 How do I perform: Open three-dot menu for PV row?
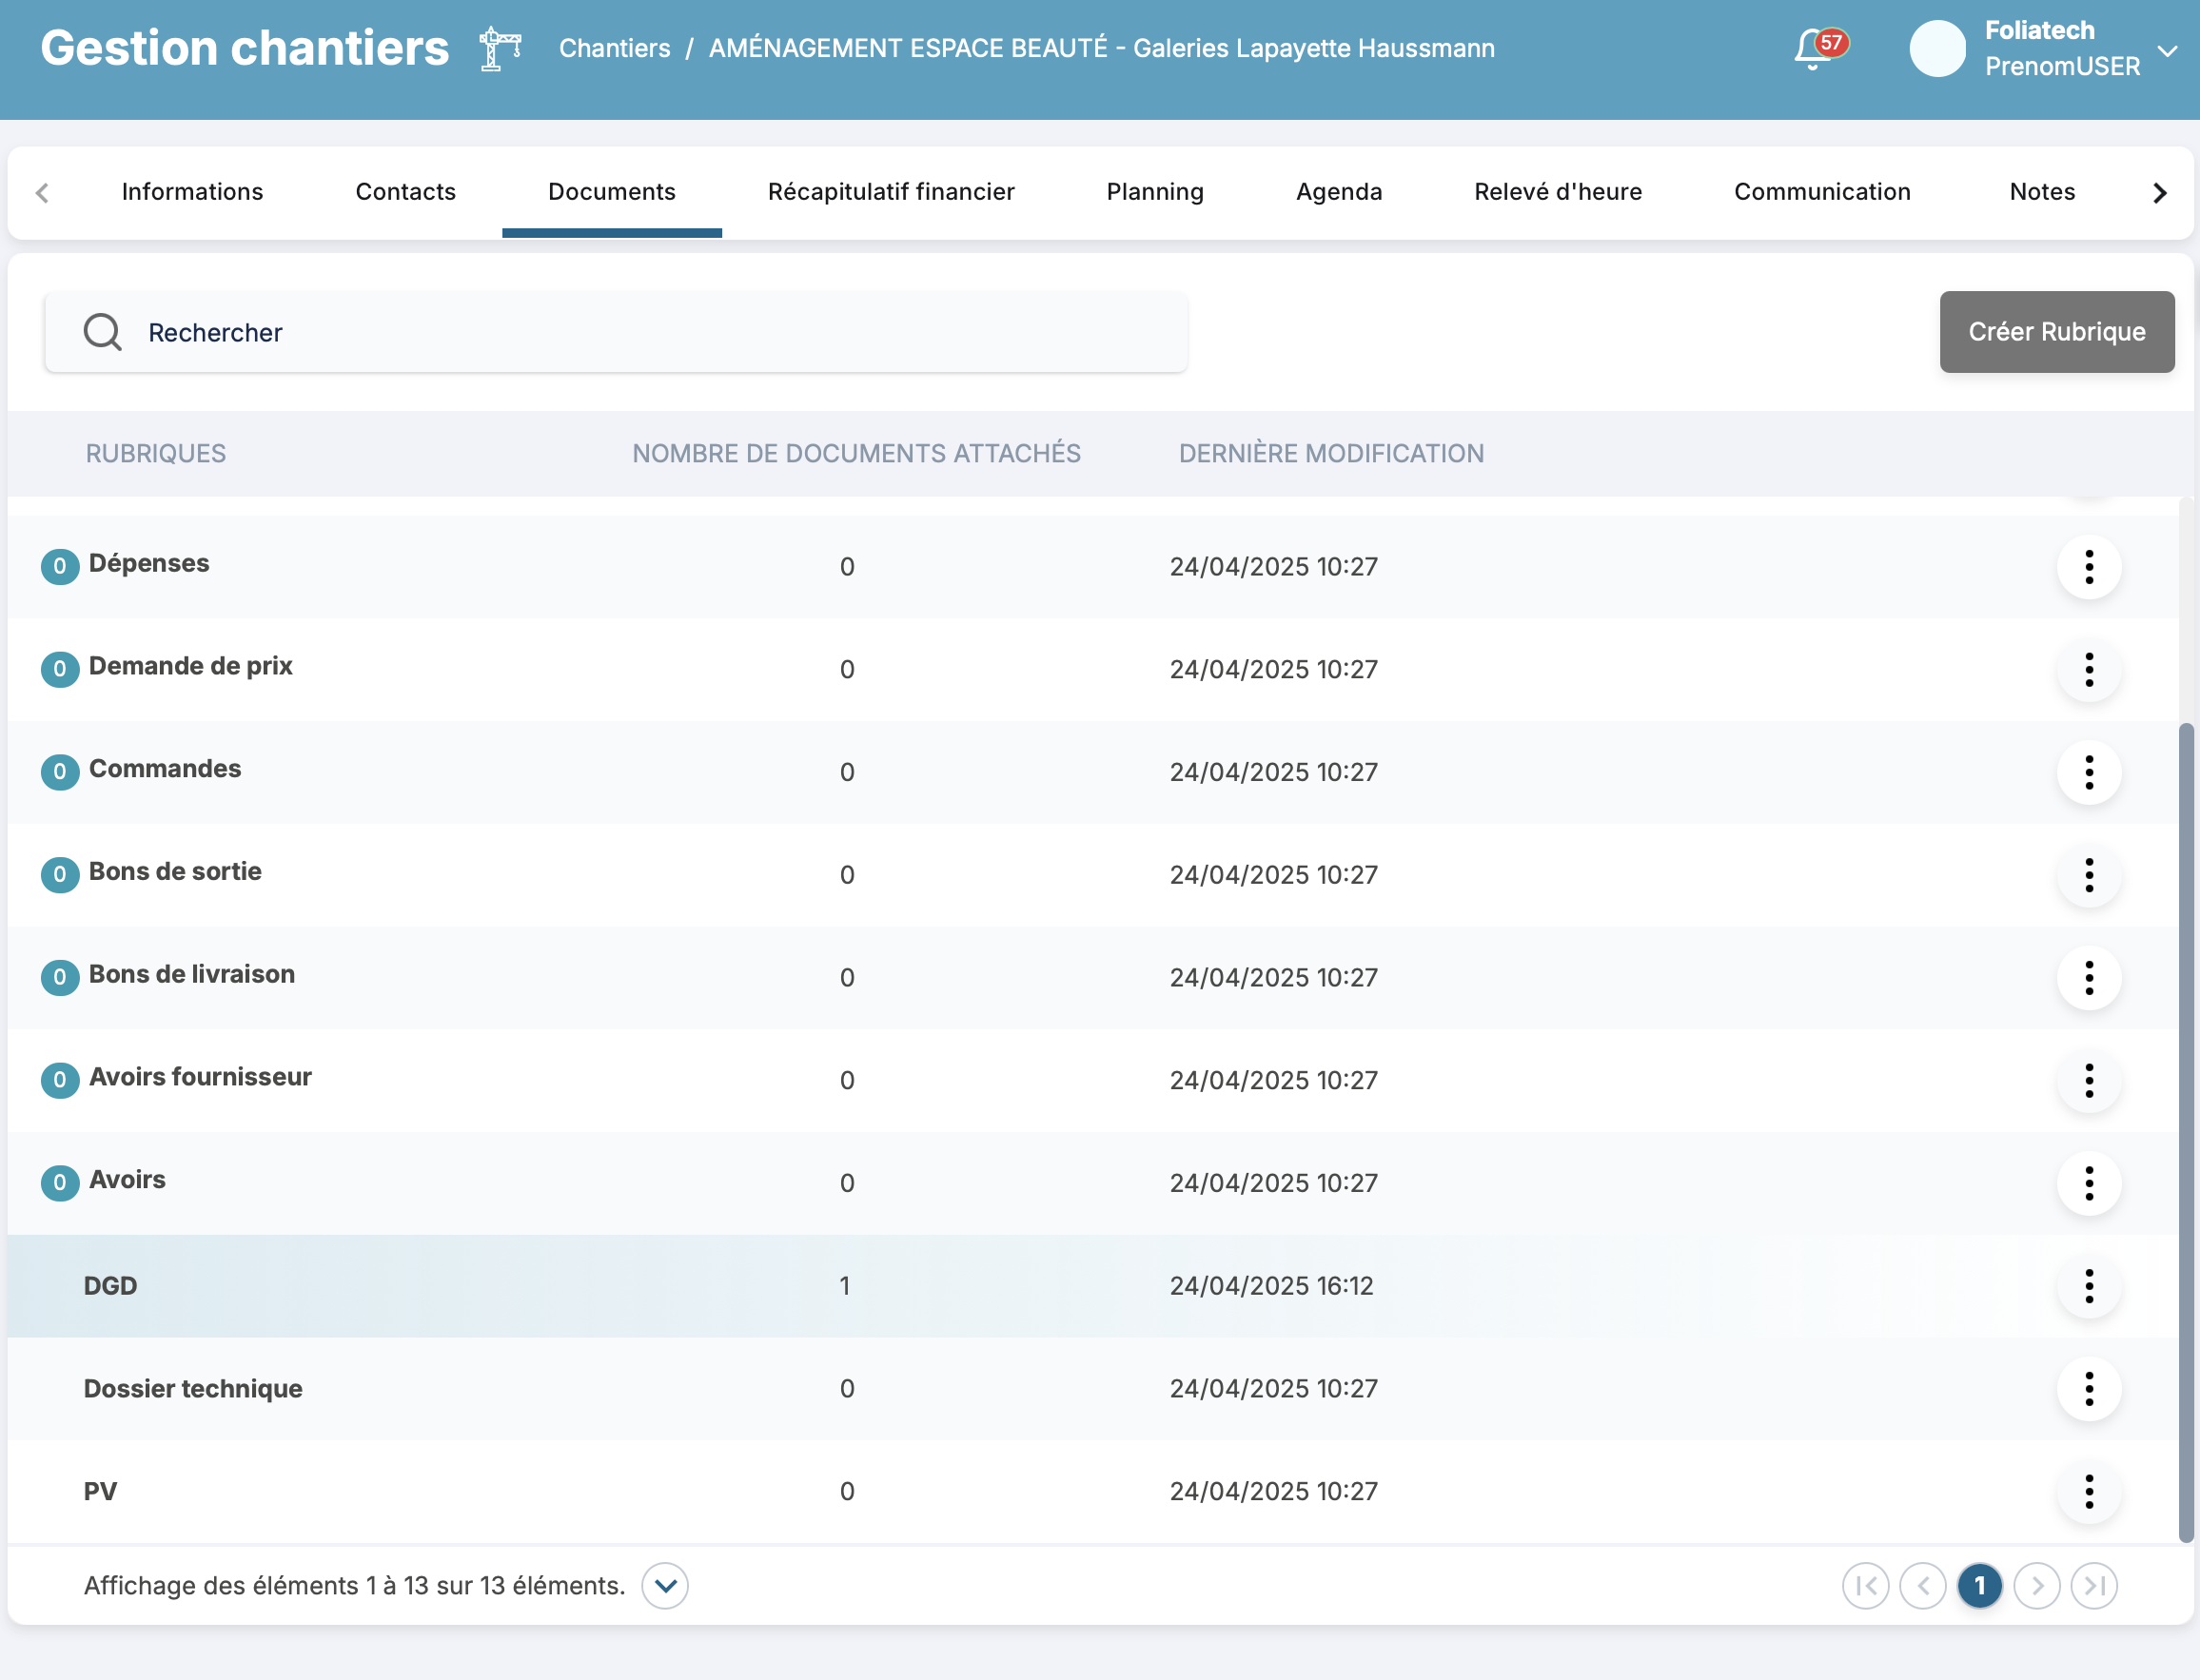[x=2088, y=1491]
